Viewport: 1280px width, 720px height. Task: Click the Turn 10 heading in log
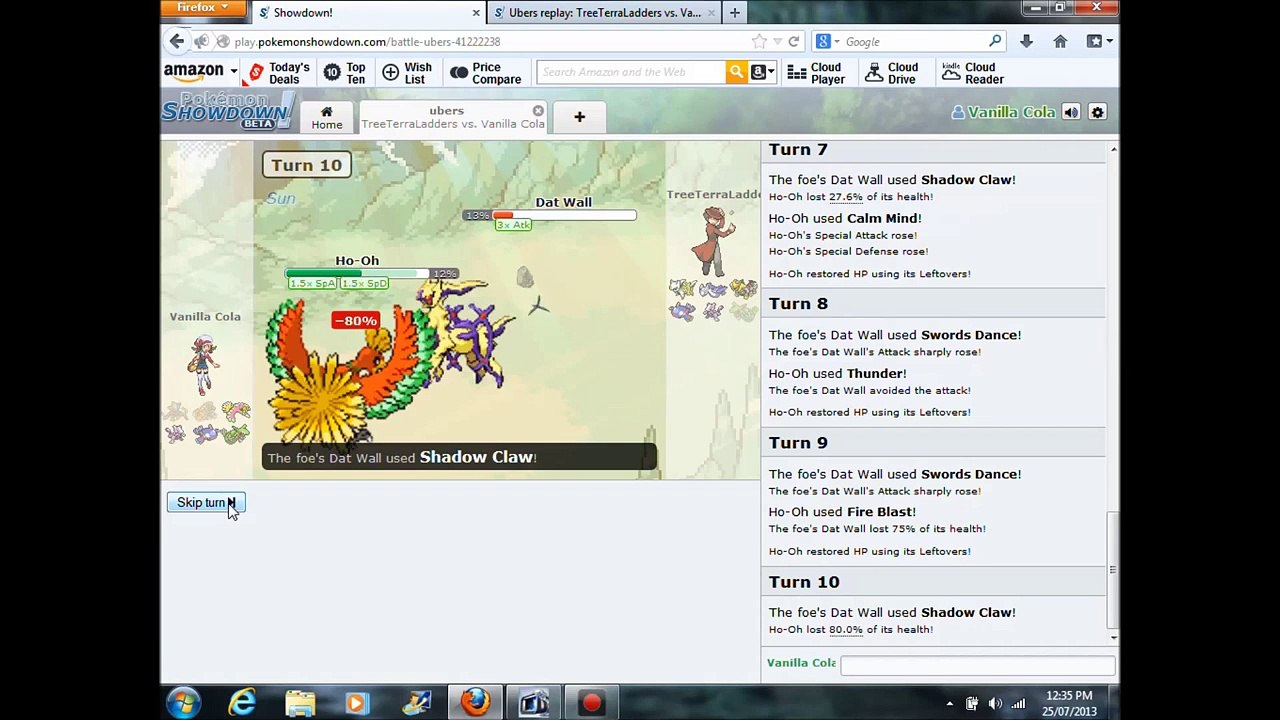coord(804,582)
